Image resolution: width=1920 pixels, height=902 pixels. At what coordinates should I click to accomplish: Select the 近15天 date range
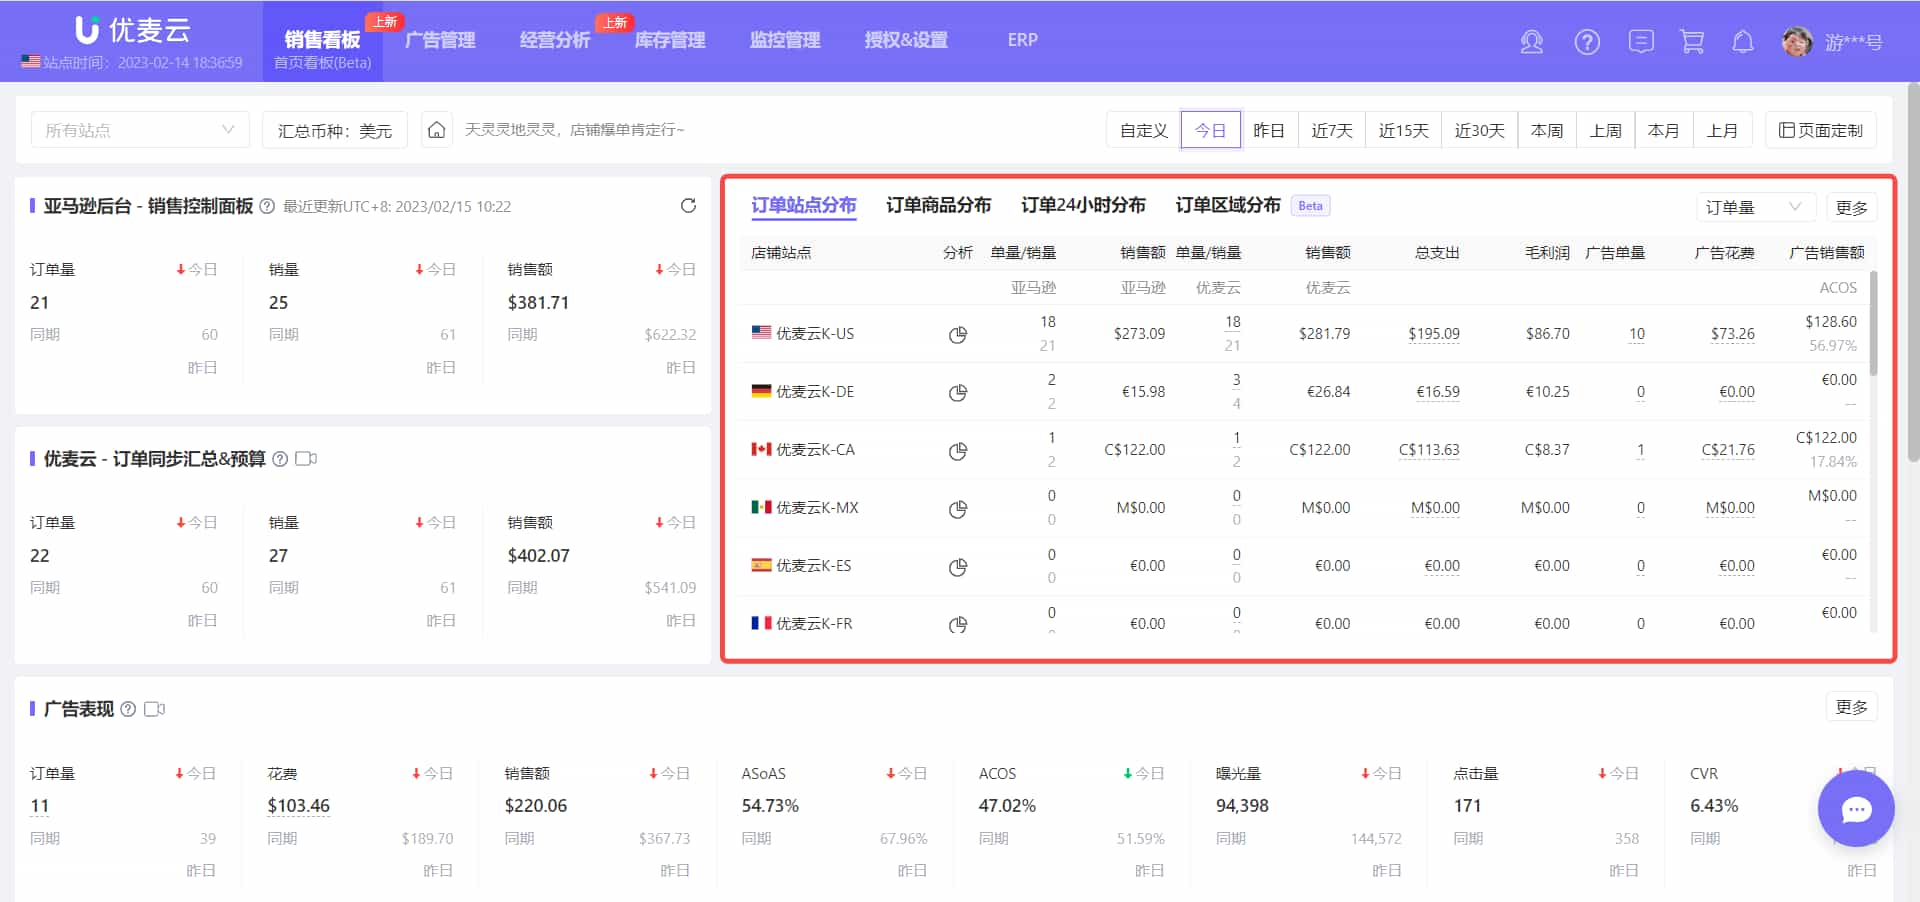[x=1404, y=130]
